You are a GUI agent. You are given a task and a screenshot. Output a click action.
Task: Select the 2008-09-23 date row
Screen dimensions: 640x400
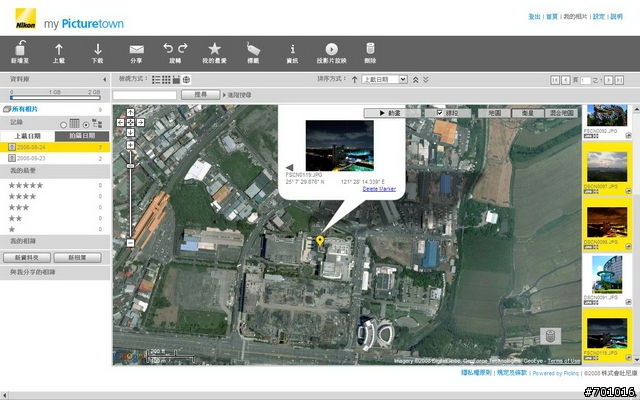[x=55, y=158]
